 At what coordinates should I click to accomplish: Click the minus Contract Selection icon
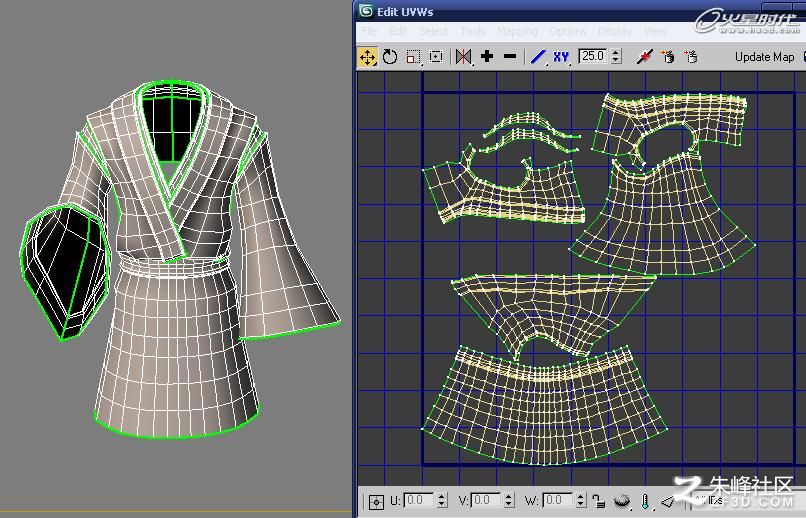(510, 56)
